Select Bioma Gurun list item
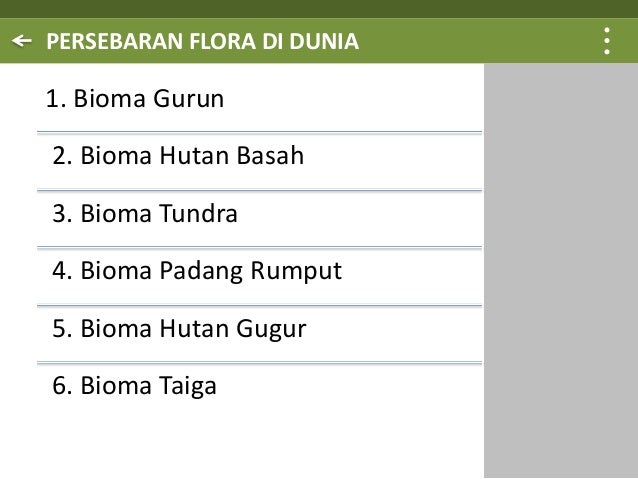 [135, 100]
